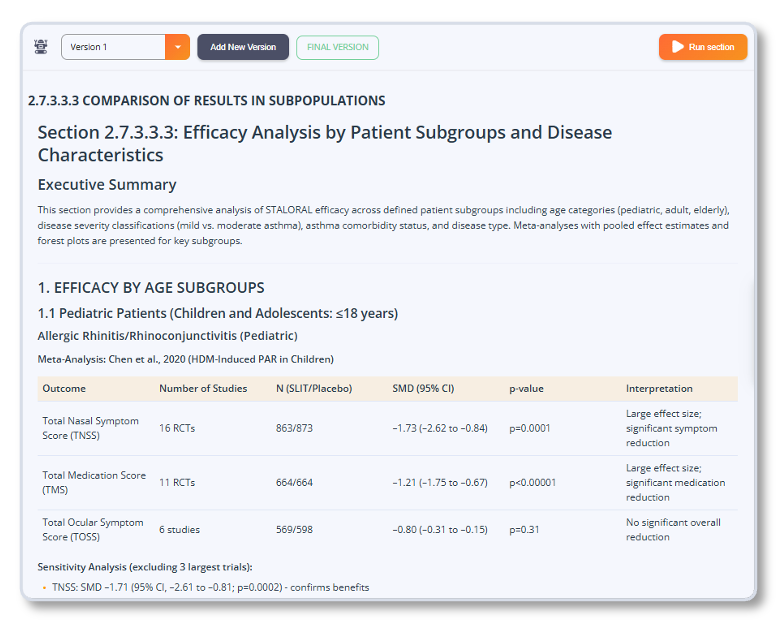This screenshot has width=778, height=624.
Task: Click the robot assistant icon
Action: coord(41,47)
